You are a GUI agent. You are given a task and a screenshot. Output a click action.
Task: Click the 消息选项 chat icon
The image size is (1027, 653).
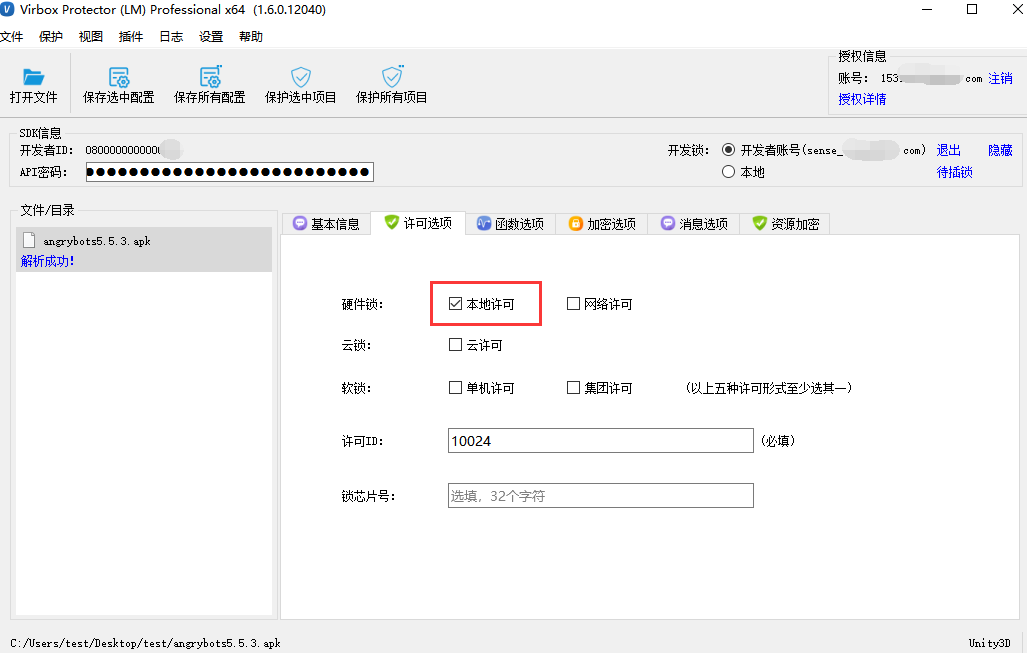point(667,223)
